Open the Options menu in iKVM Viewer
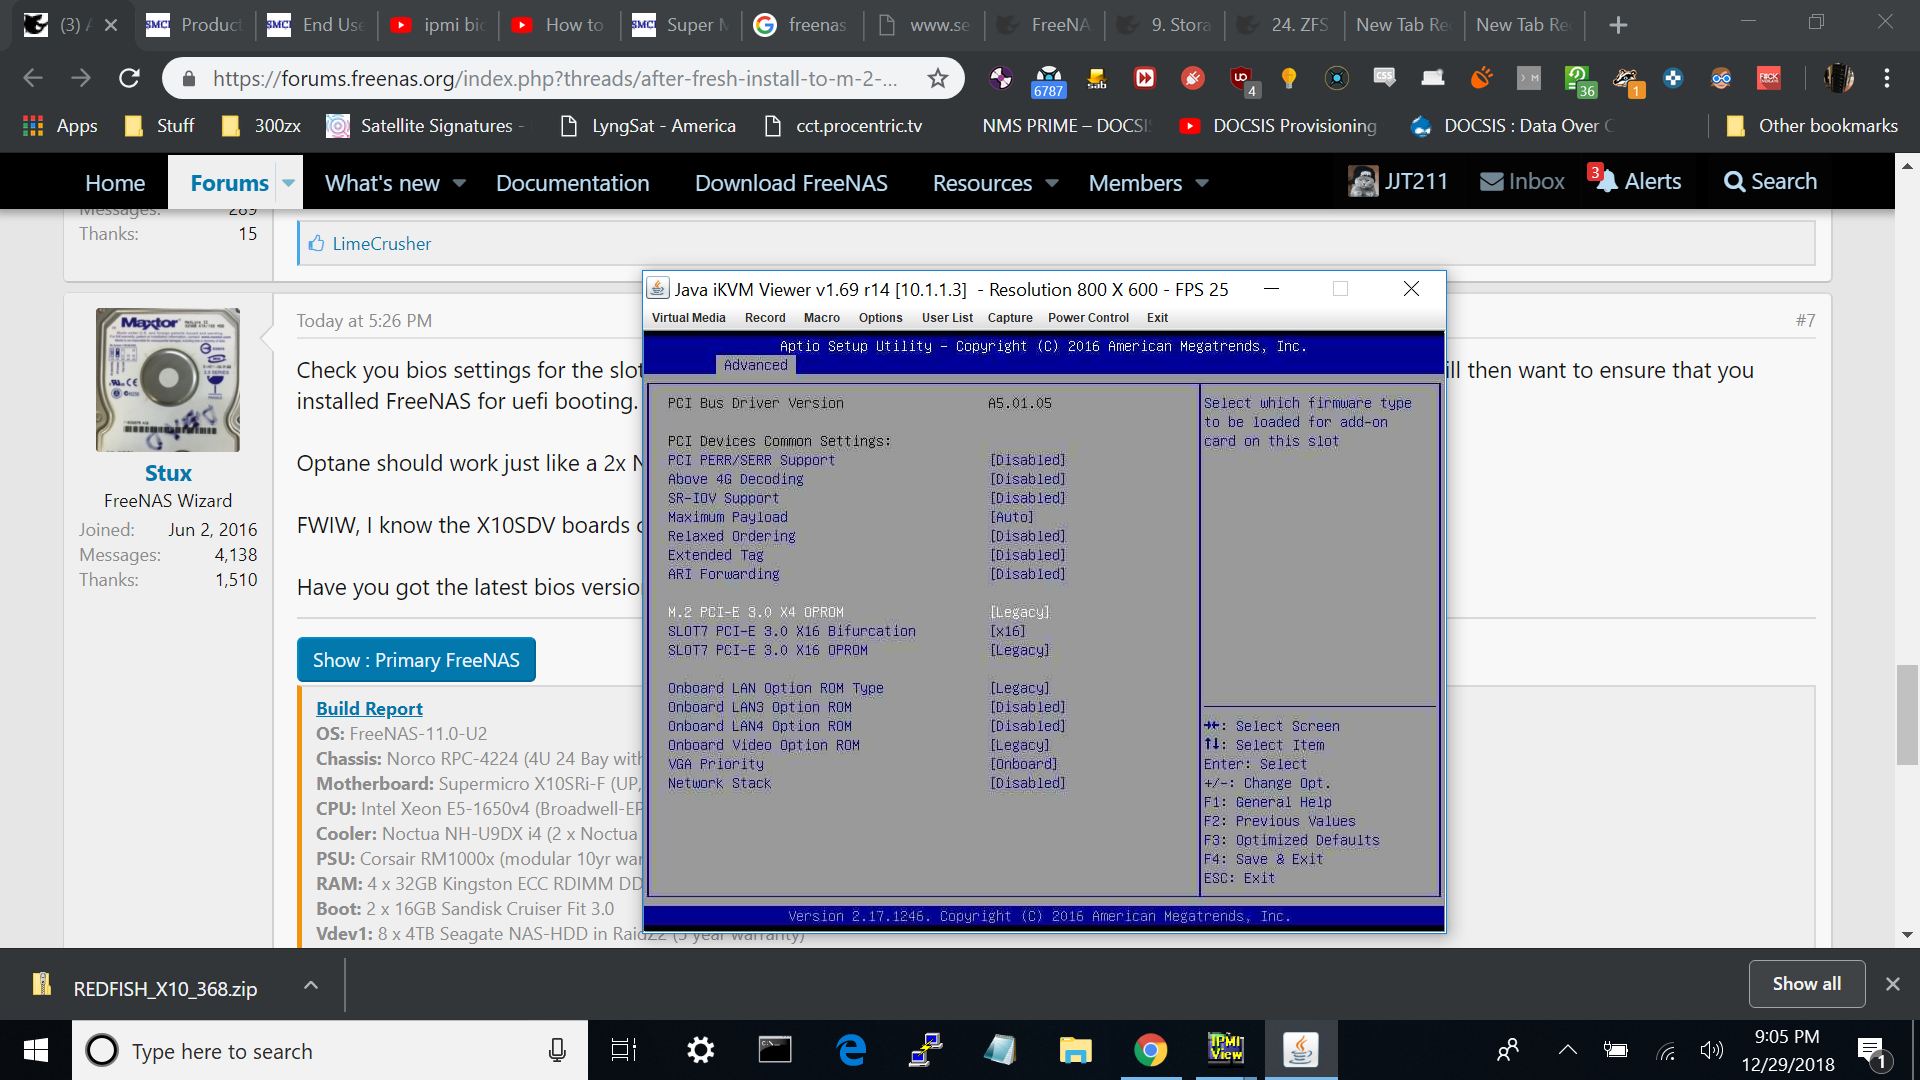 pos(880,318)
